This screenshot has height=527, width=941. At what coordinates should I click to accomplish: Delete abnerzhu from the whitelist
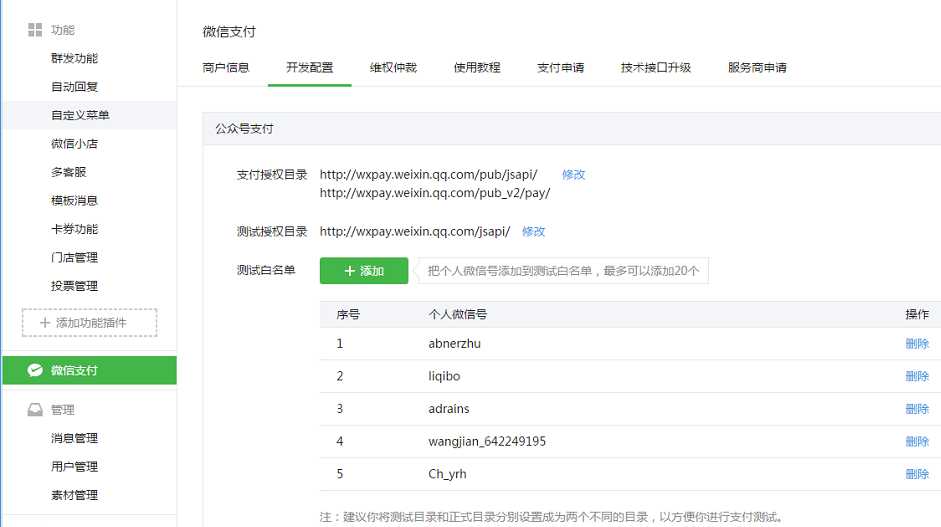click(917, 344)
